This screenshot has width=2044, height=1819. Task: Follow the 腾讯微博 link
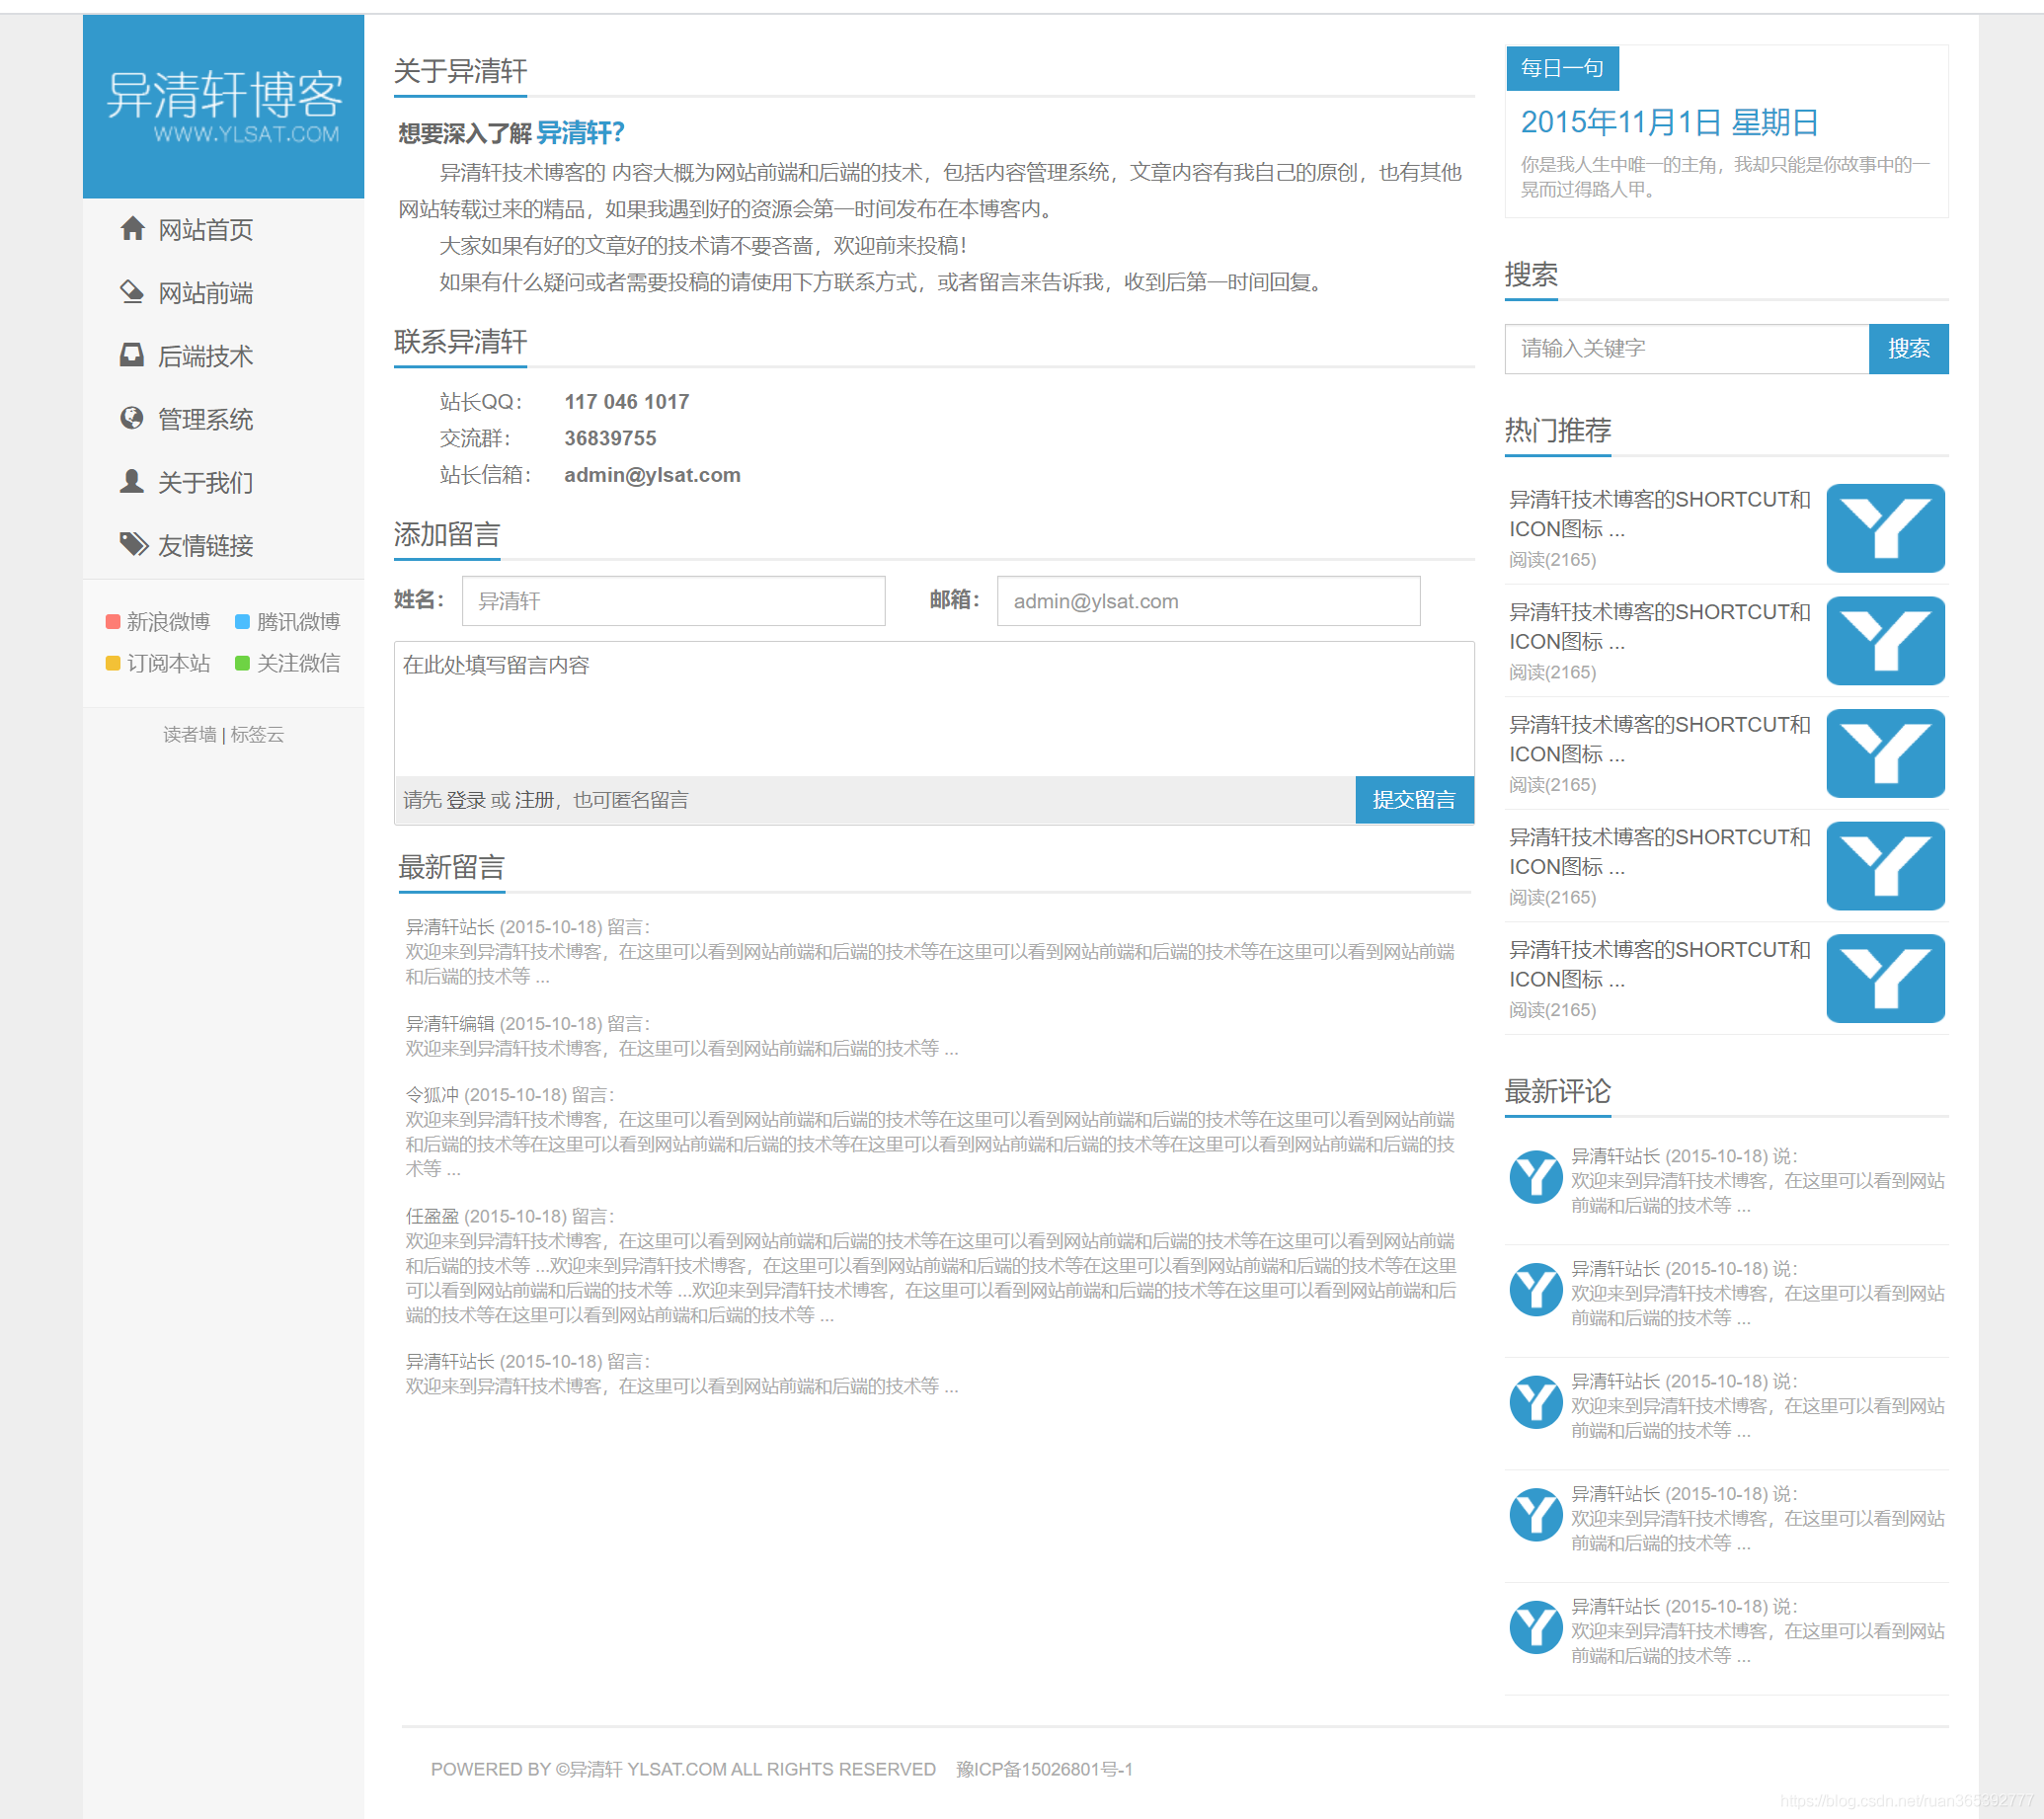click(298, 622)
